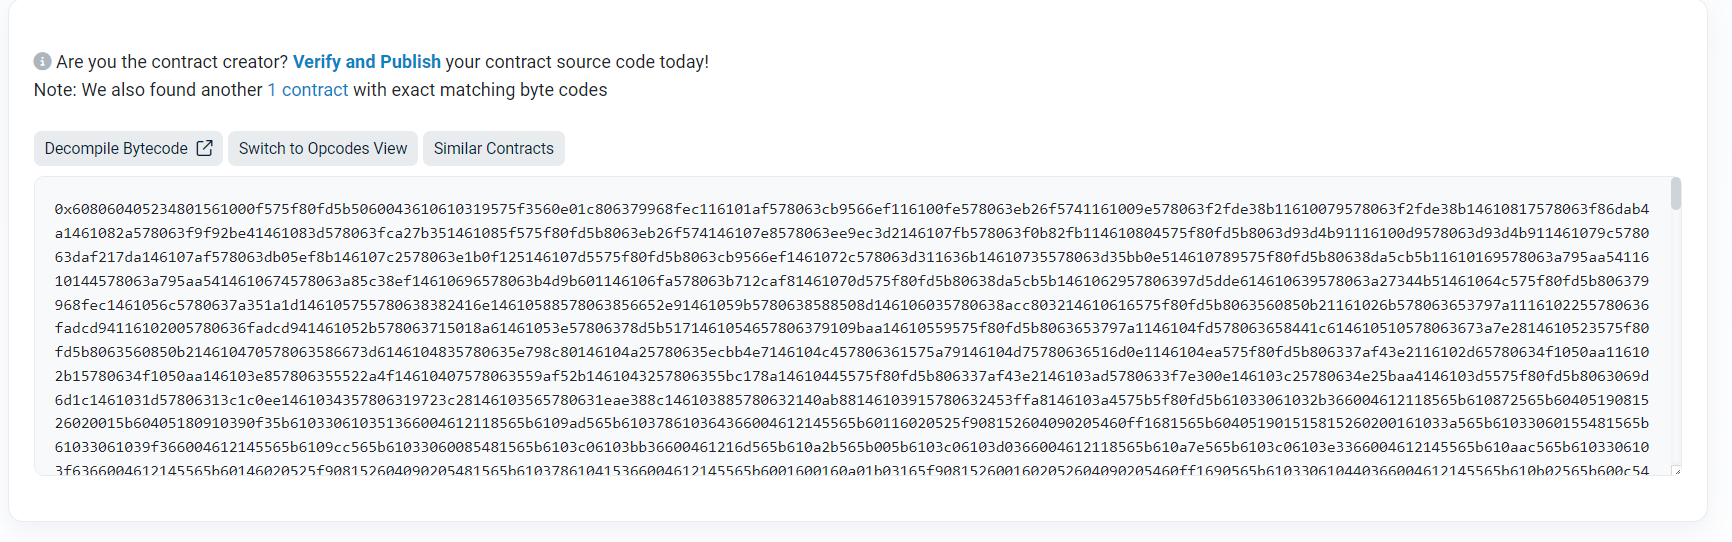The height and width of the screenshot is (542, 1732).
Task: Click the bytecode line starting with a1461082a578063
Action: point(851,233)
